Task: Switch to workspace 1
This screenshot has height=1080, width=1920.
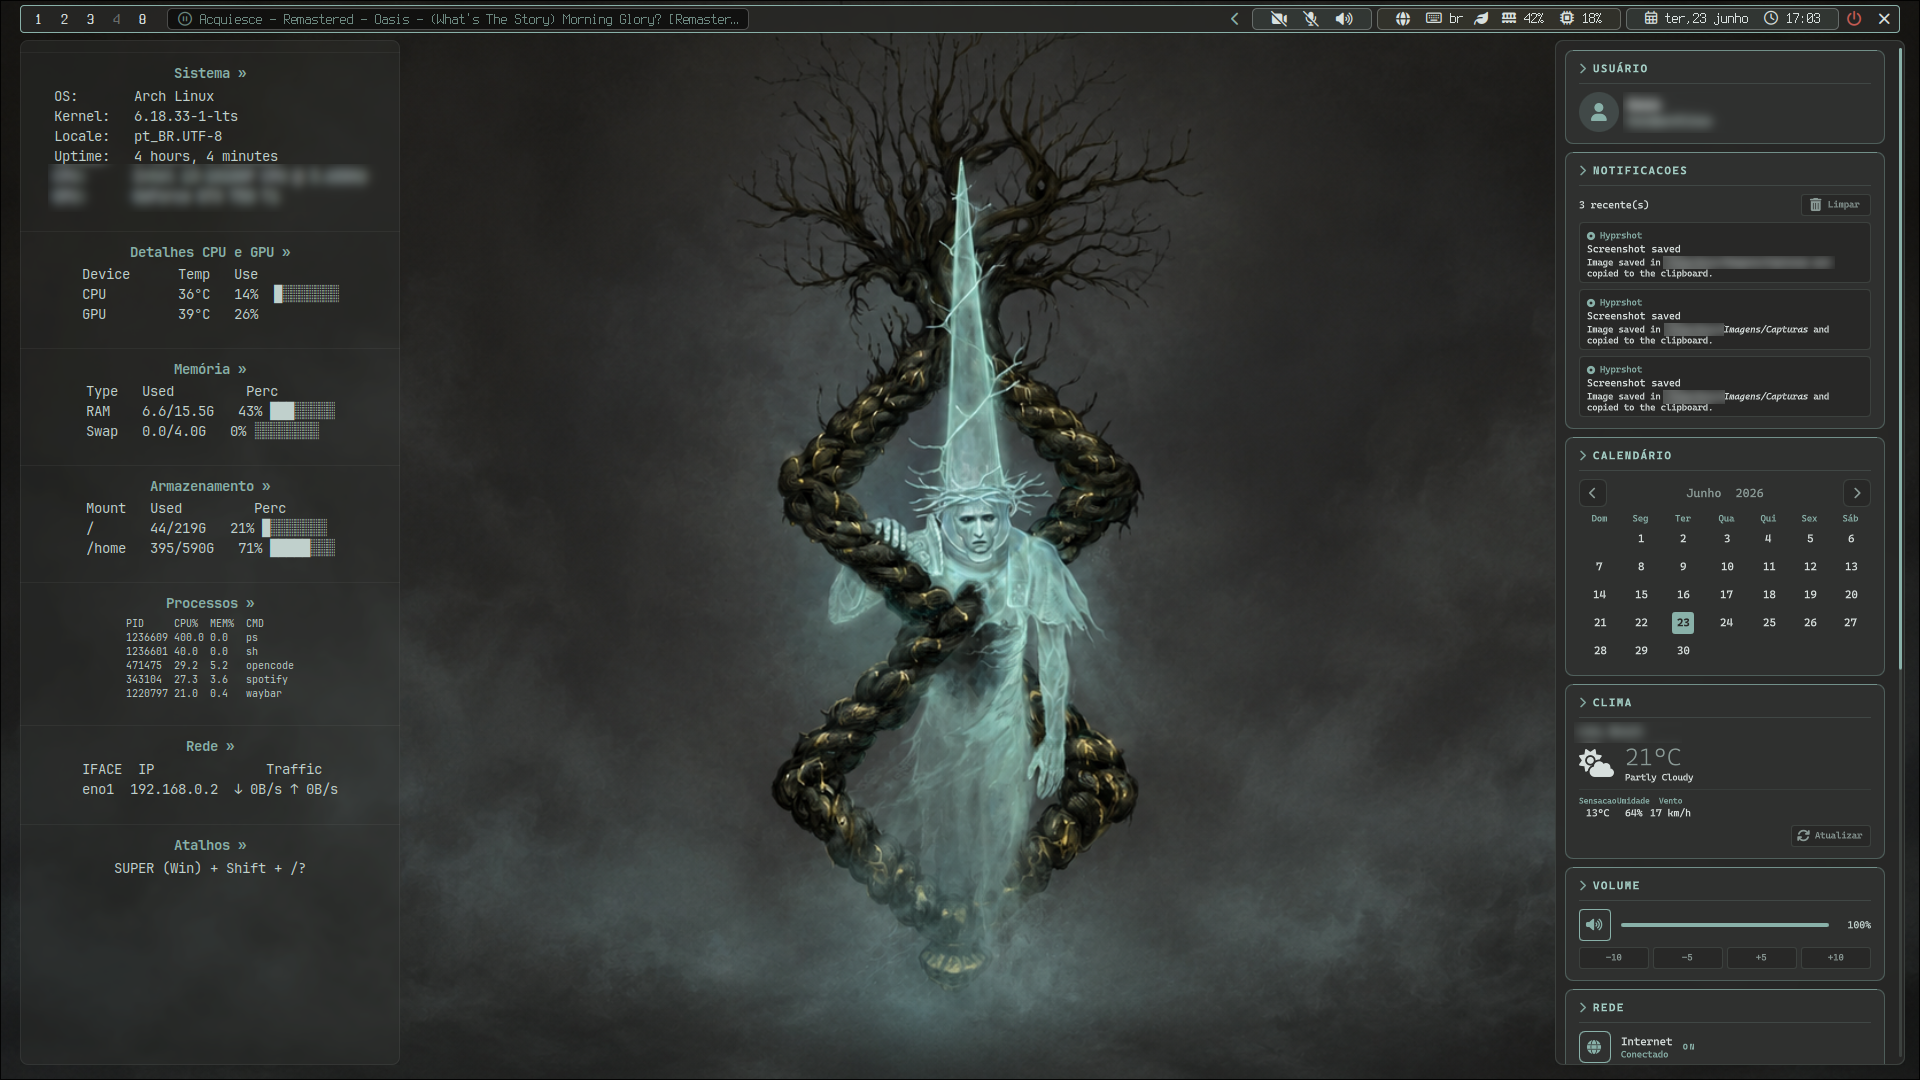Action: (38, 19)
